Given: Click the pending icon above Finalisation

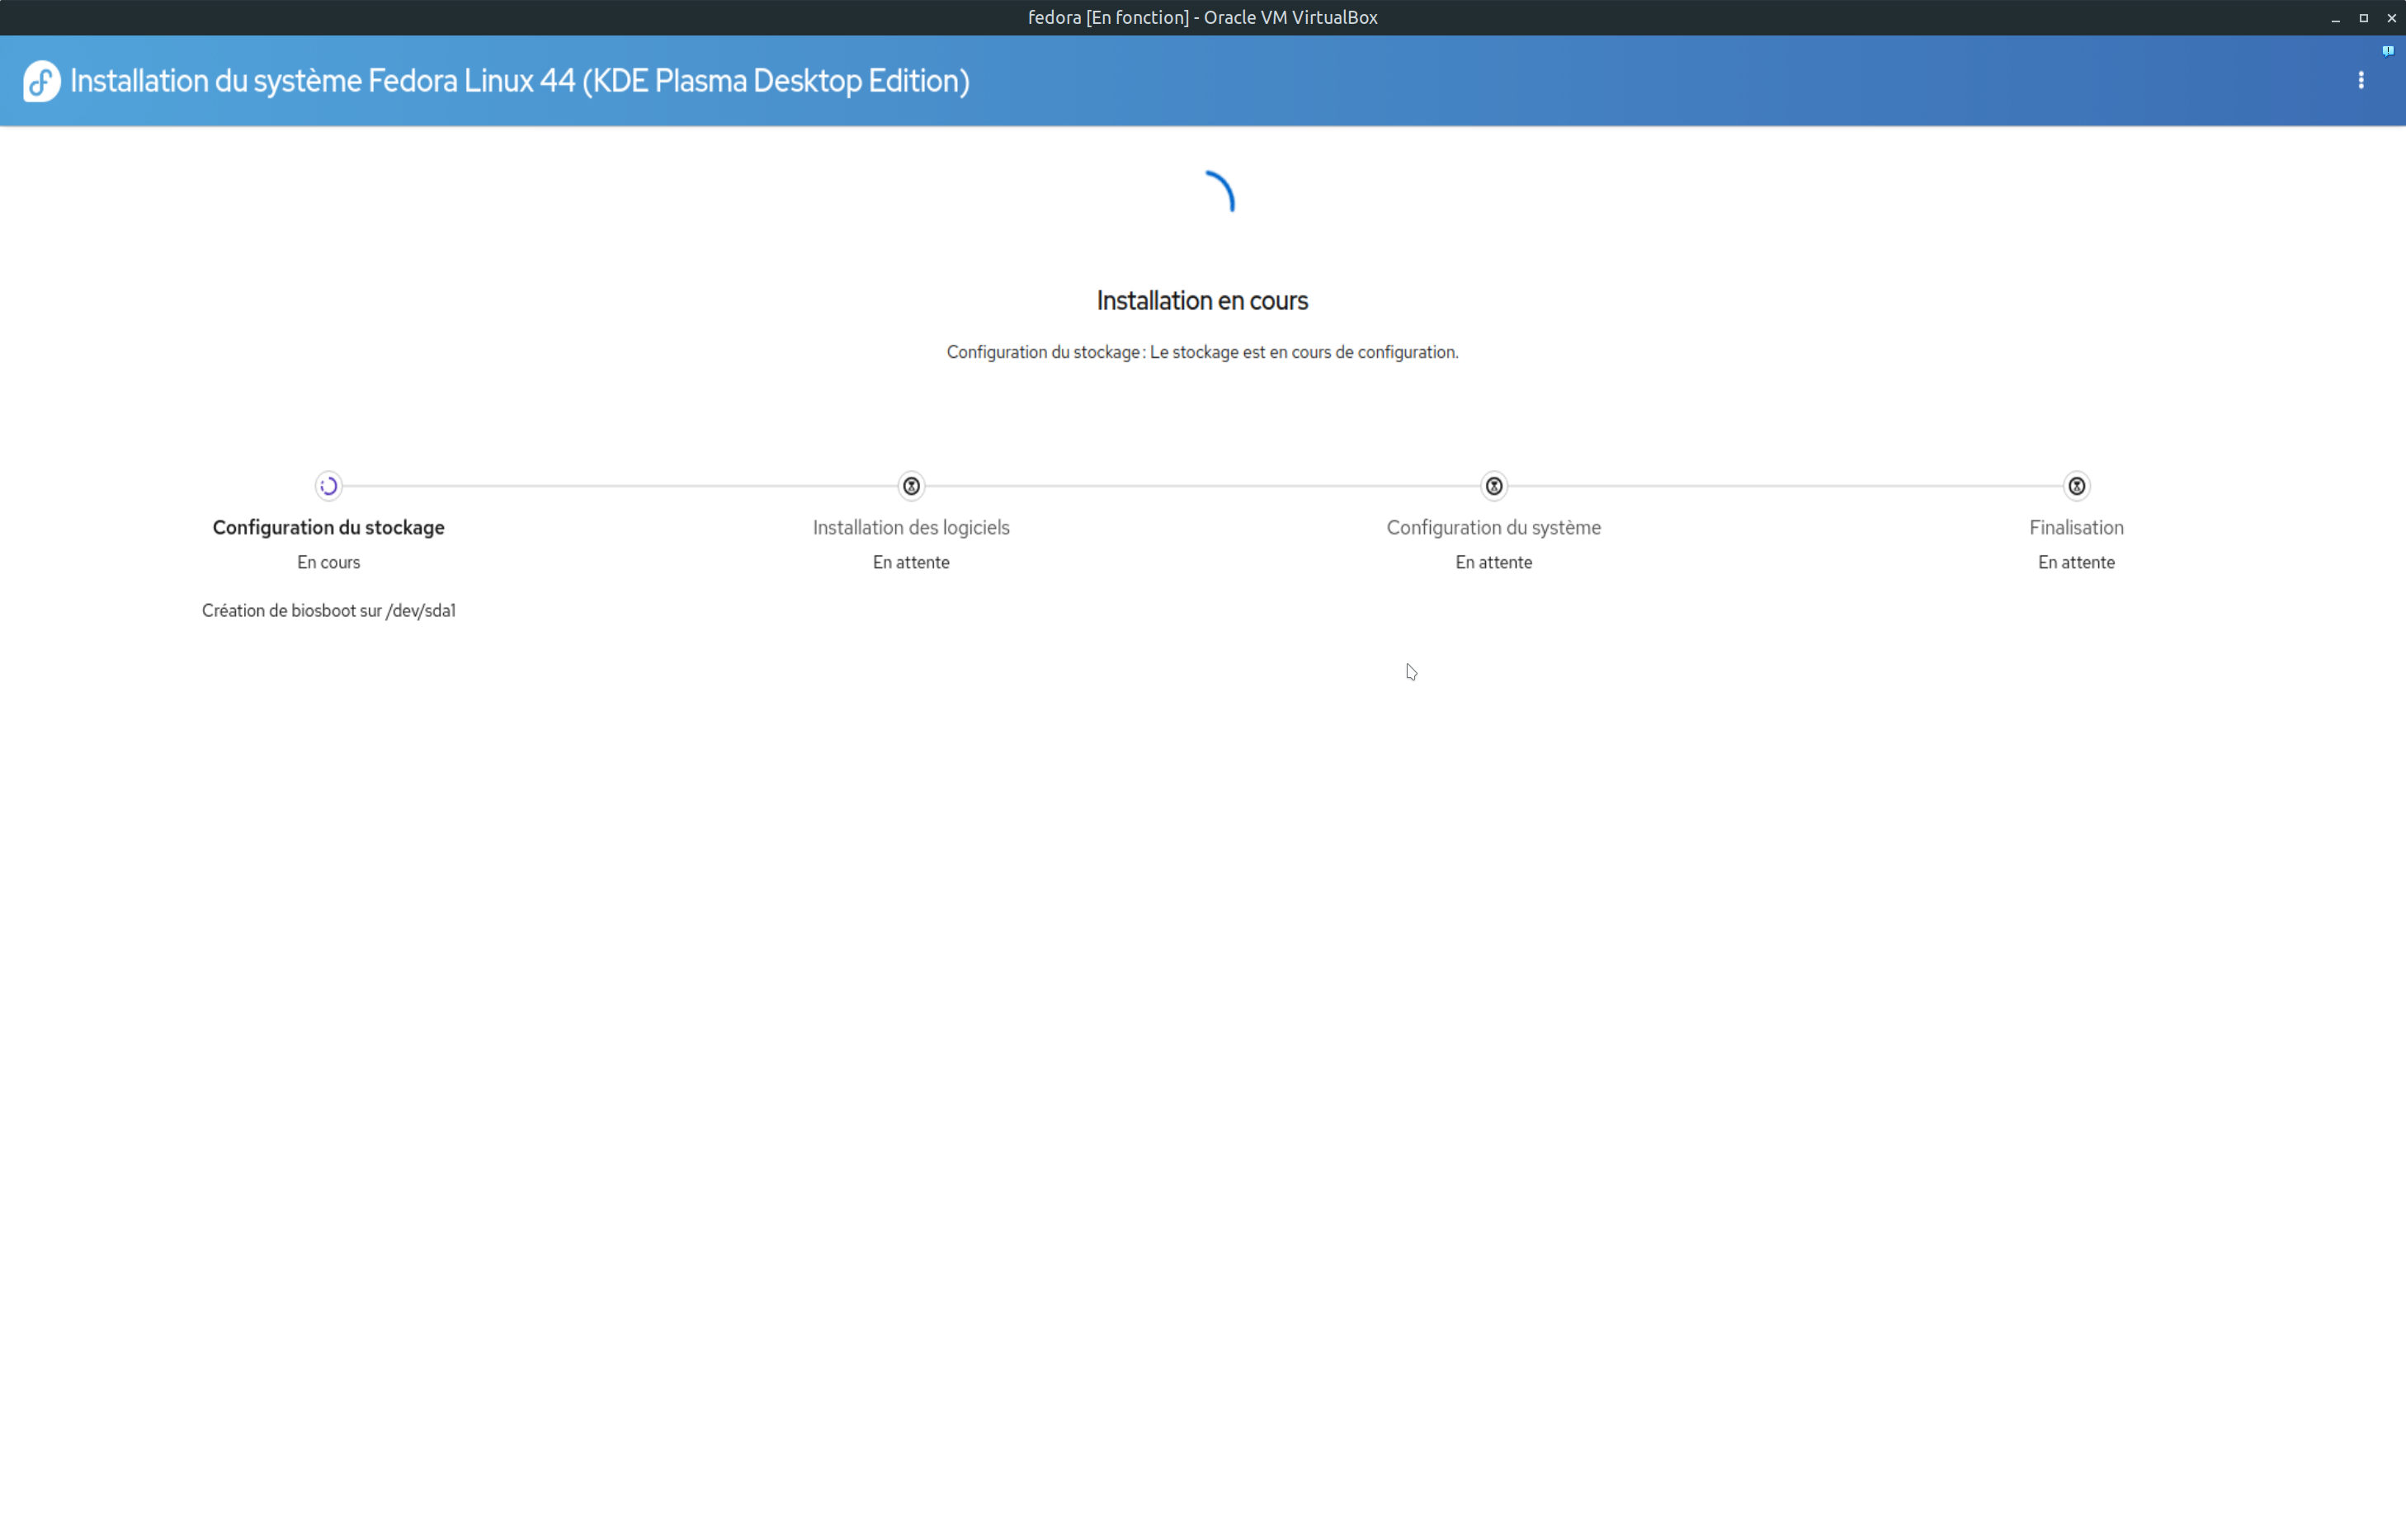Looking at the screenshot, I should [x=2077, y=486].
